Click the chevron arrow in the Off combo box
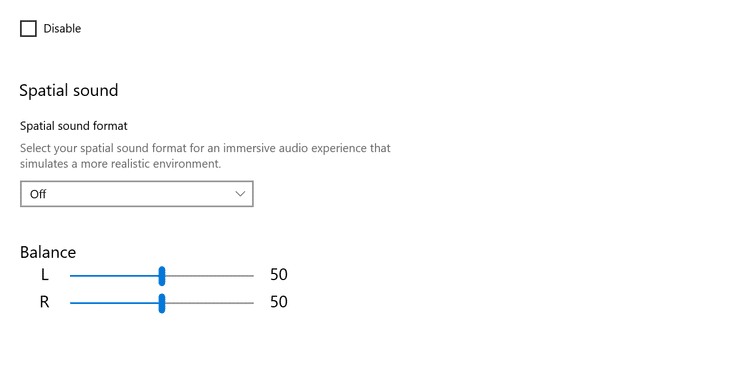Screen dimensions: 750x376 (x=240, y=194)
